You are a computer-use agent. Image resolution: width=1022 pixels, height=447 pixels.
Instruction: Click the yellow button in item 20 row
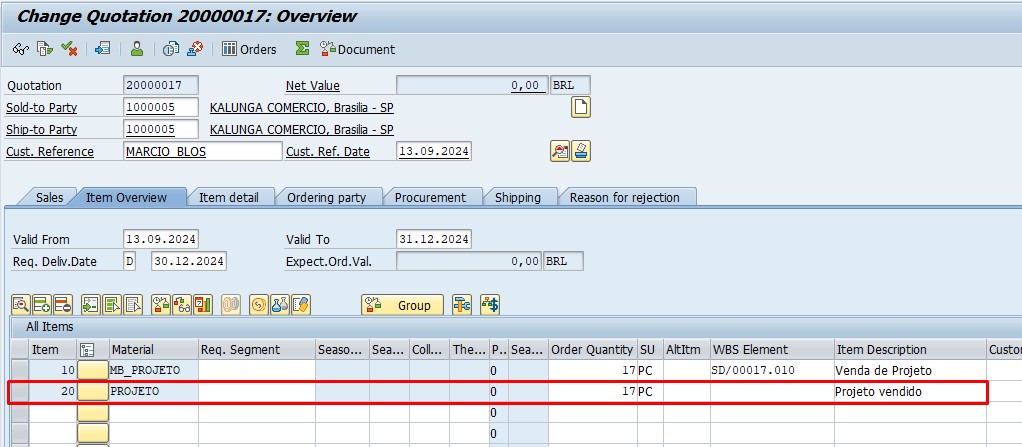(x=93, y=391)
